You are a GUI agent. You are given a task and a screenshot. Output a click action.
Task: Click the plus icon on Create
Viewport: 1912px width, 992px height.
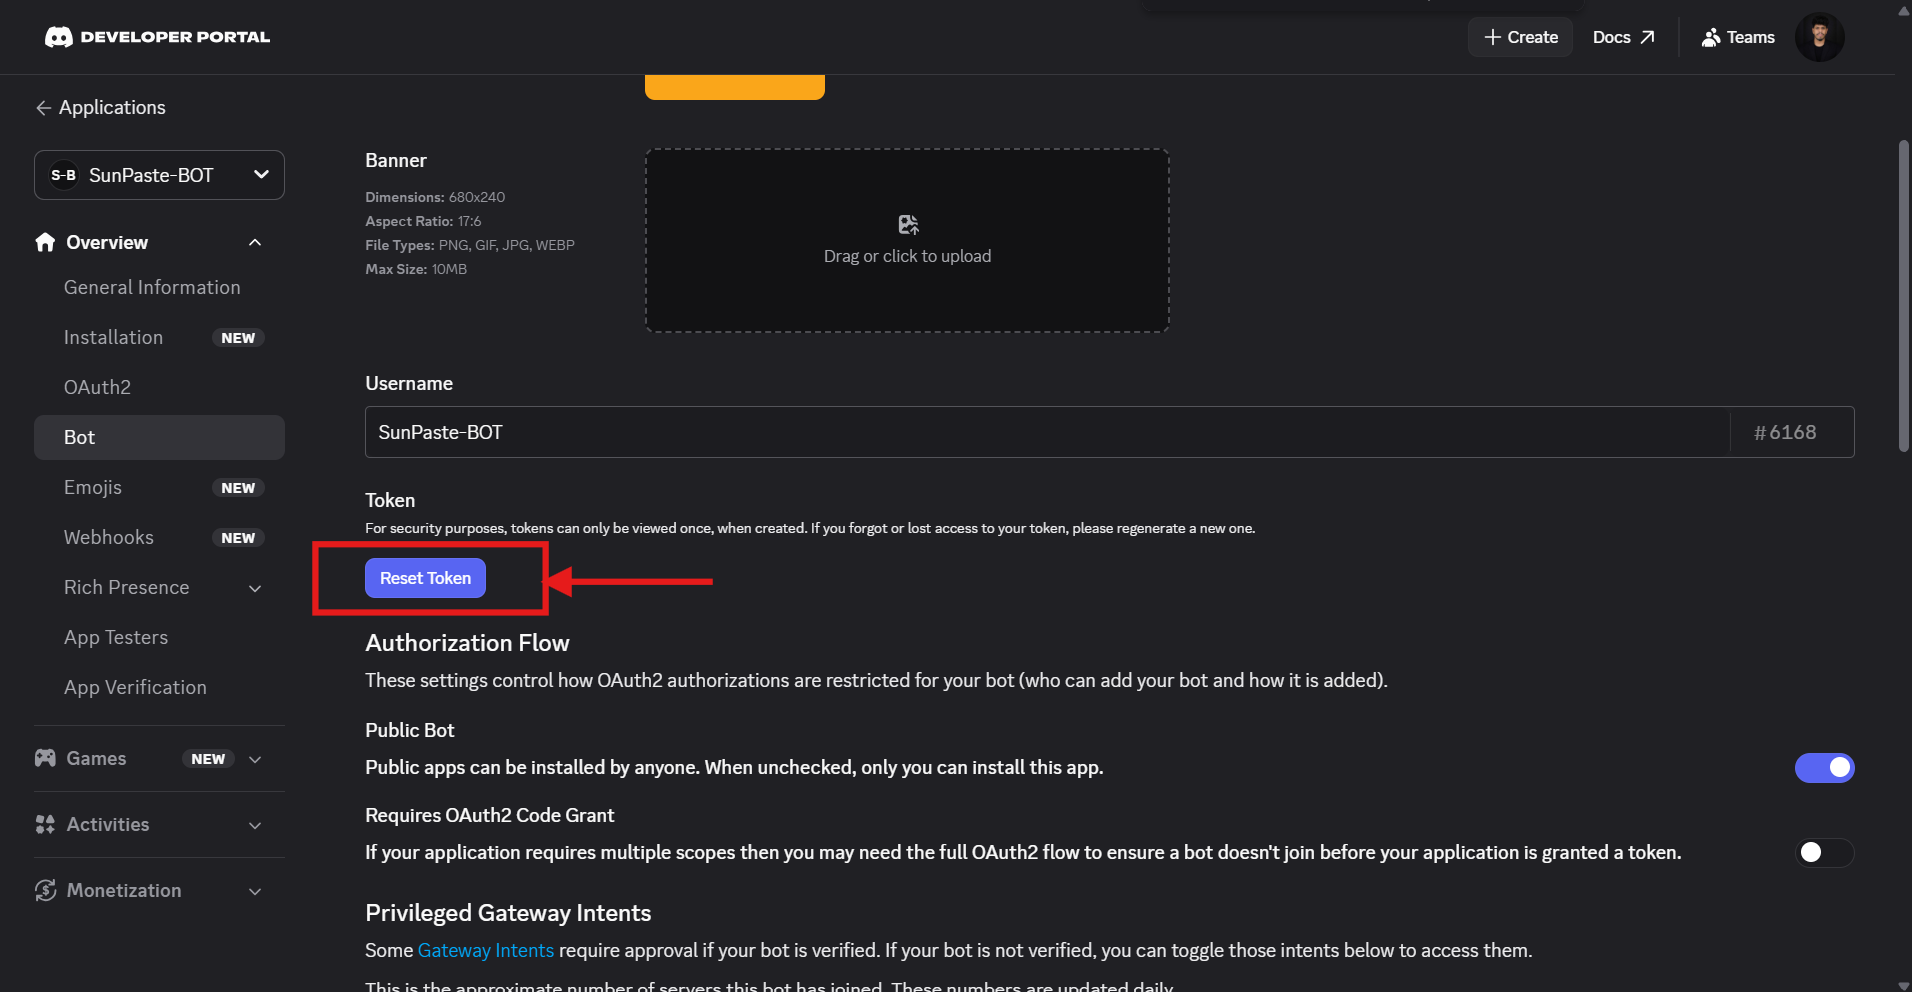pyautogui.click(x=1493, y=37)
